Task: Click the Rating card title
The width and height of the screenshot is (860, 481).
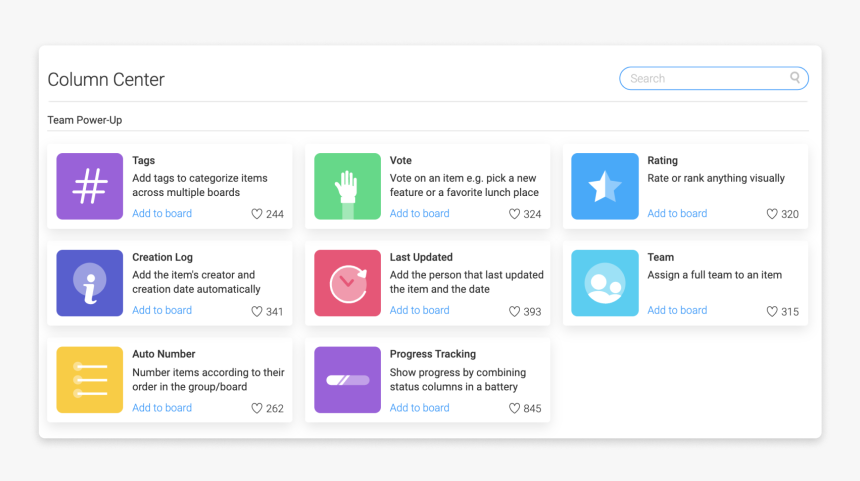Action: (x=663, y=160)
